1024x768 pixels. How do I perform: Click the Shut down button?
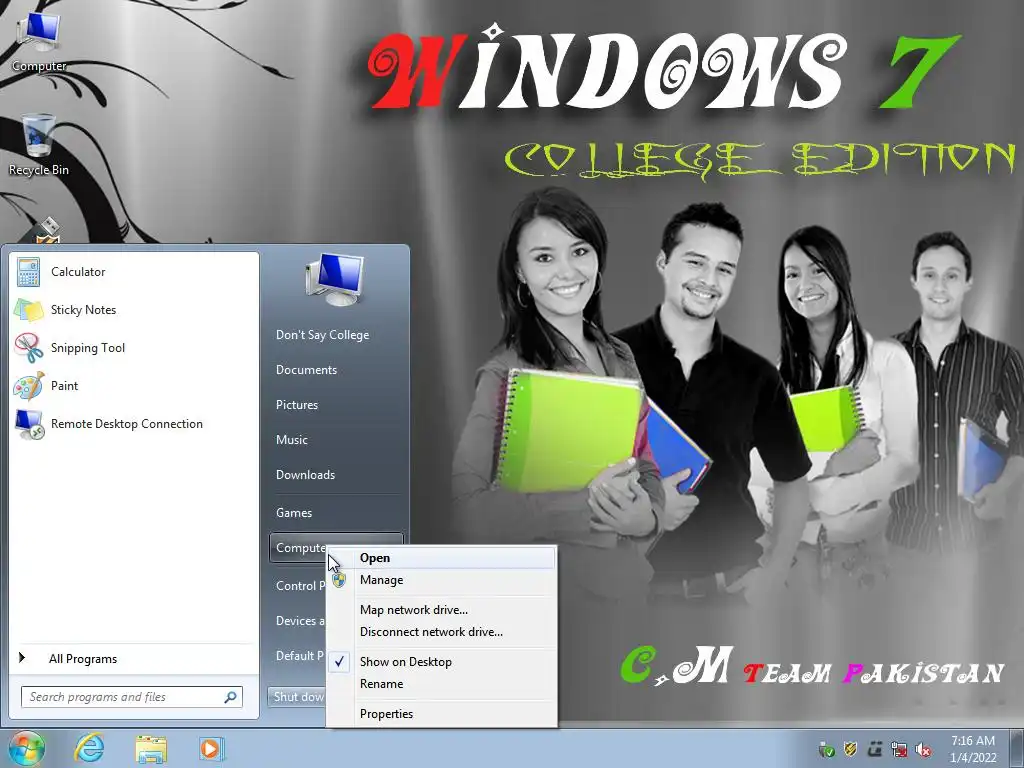point(298,697)
